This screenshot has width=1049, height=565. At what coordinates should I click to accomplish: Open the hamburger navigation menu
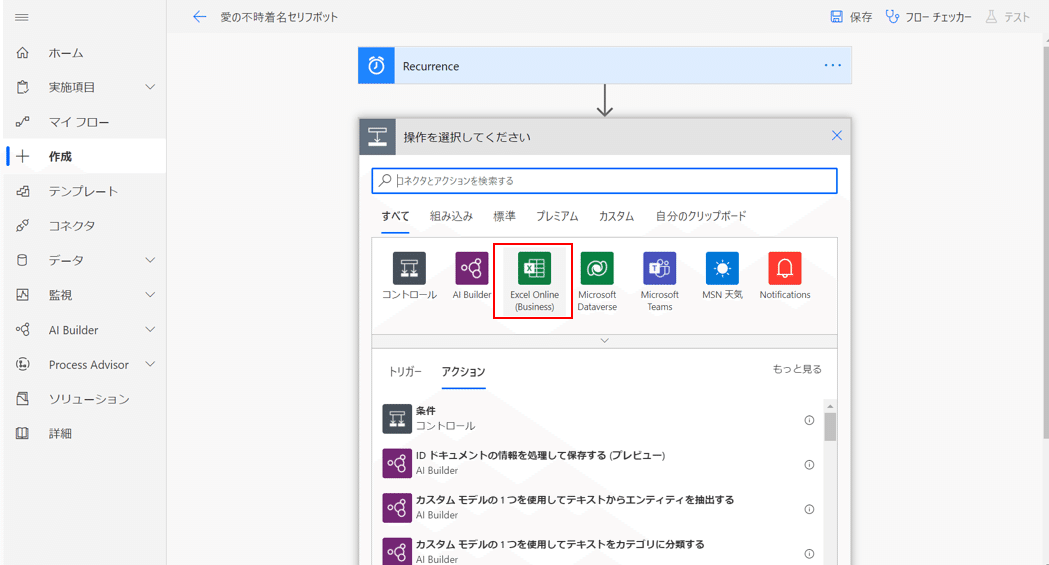(21, 17)
